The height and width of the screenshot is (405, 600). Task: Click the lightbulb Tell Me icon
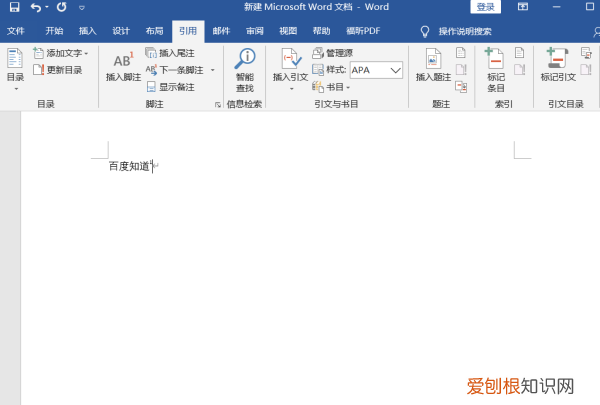pos(425,31)
